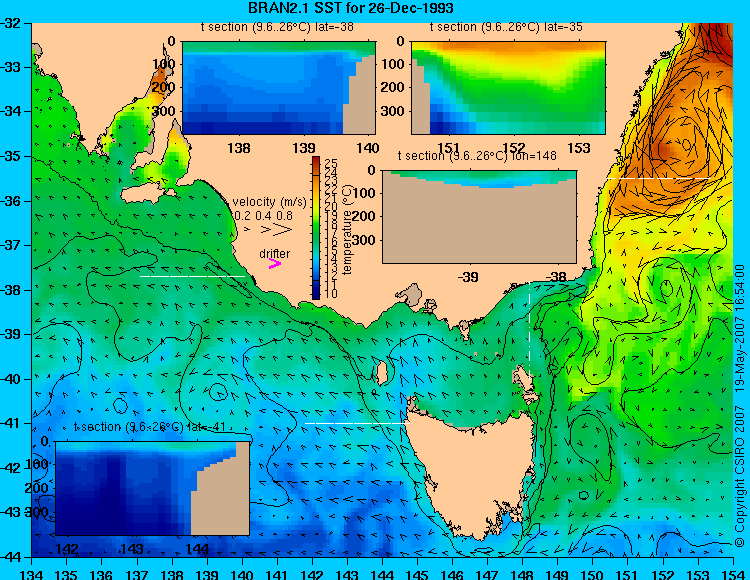Open the lat=-38 temperature section inset plot
The height and width of the screenshot is (580, 750).
pos(279,88)
